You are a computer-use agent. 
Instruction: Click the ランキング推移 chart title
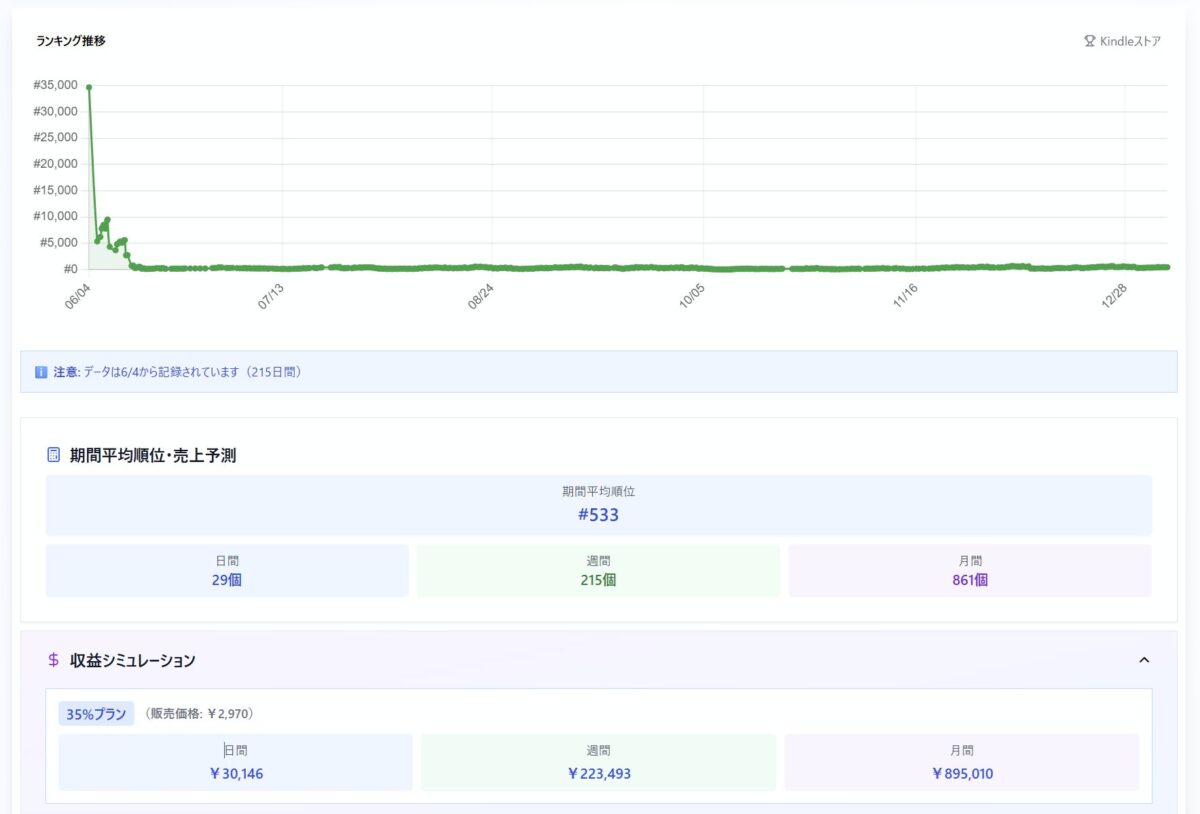click(71, 41)
